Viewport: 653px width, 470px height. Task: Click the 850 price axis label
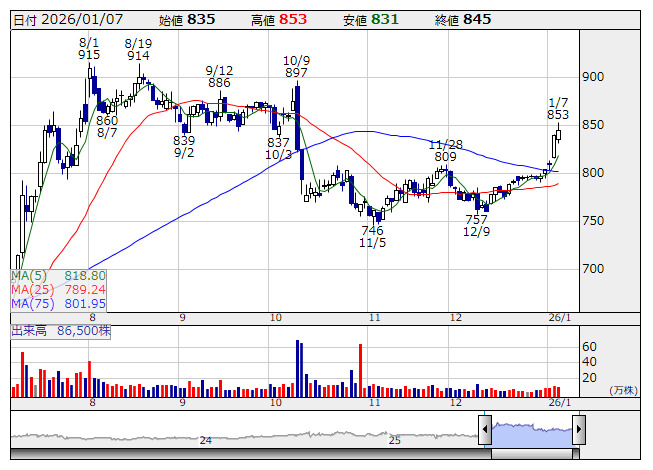point(593,125)
